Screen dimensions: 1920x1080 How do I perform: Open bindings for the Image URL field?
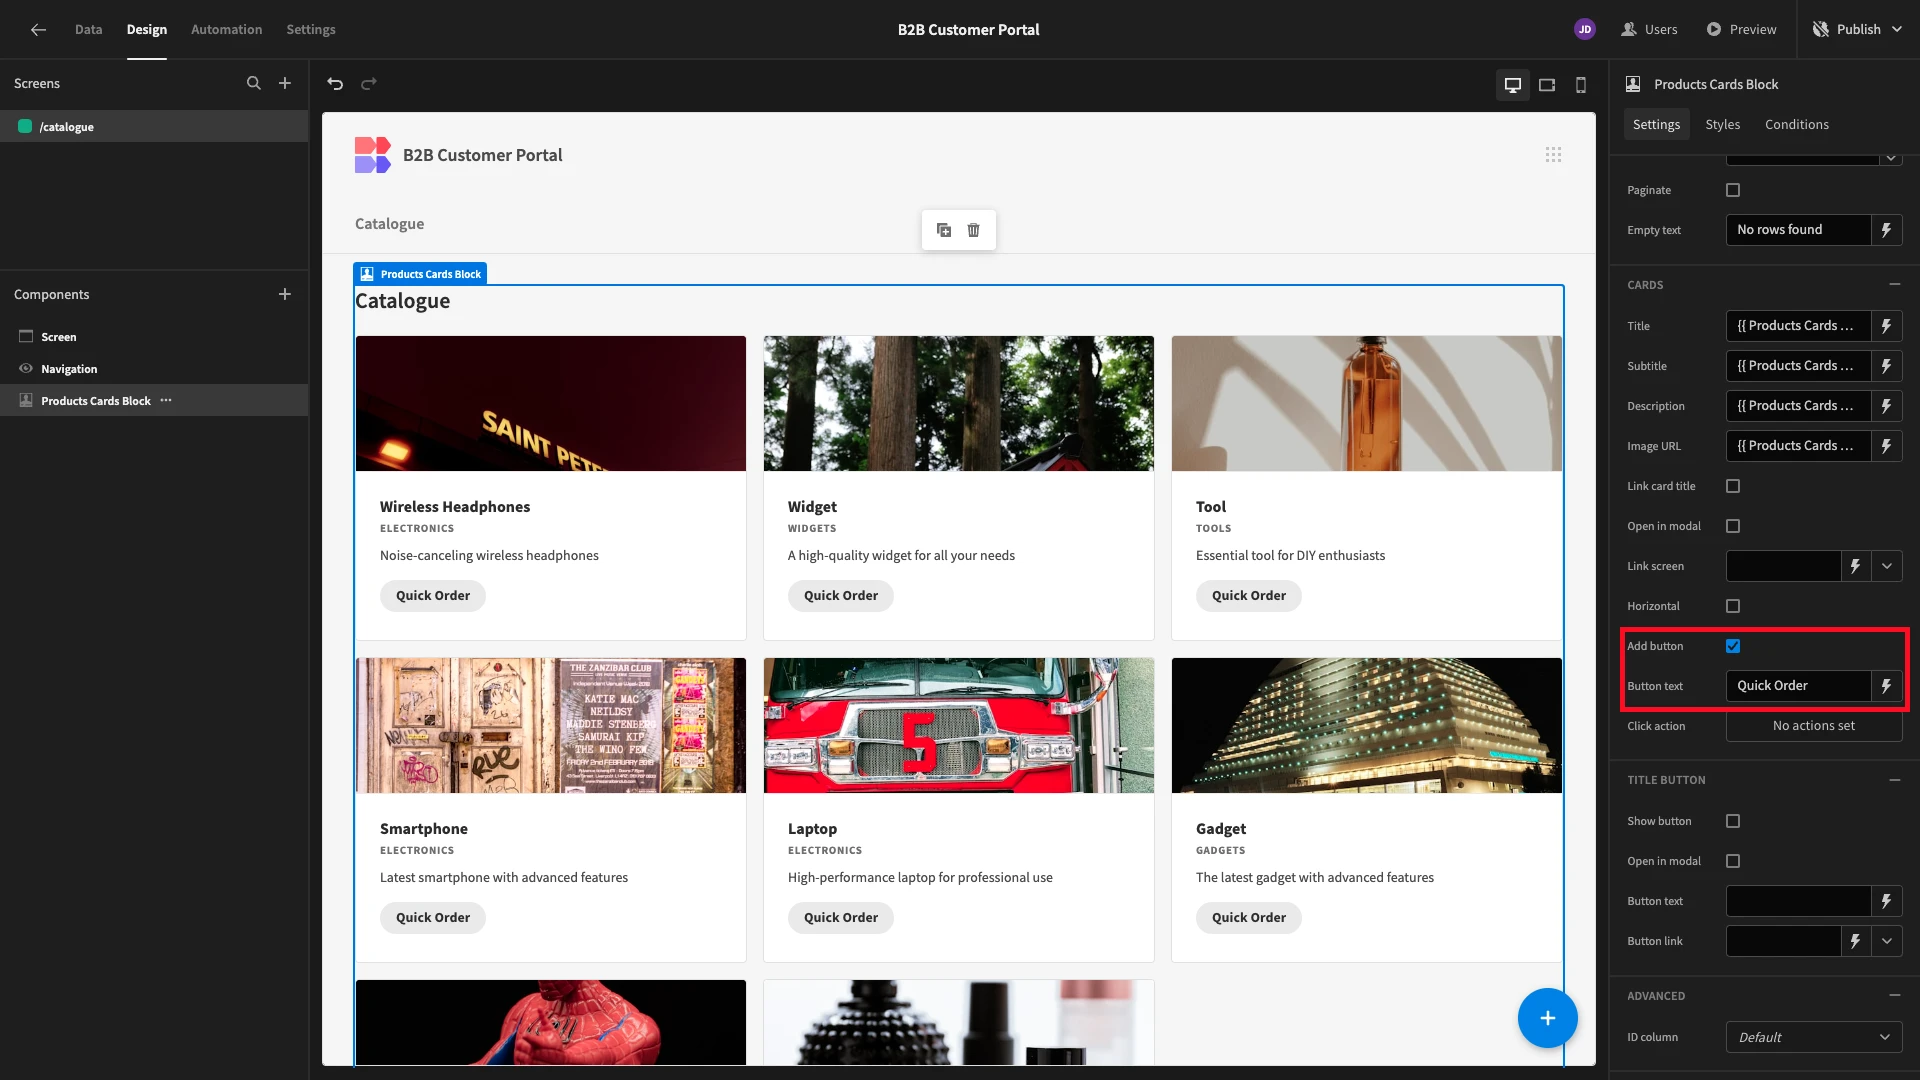point(1886,446)
